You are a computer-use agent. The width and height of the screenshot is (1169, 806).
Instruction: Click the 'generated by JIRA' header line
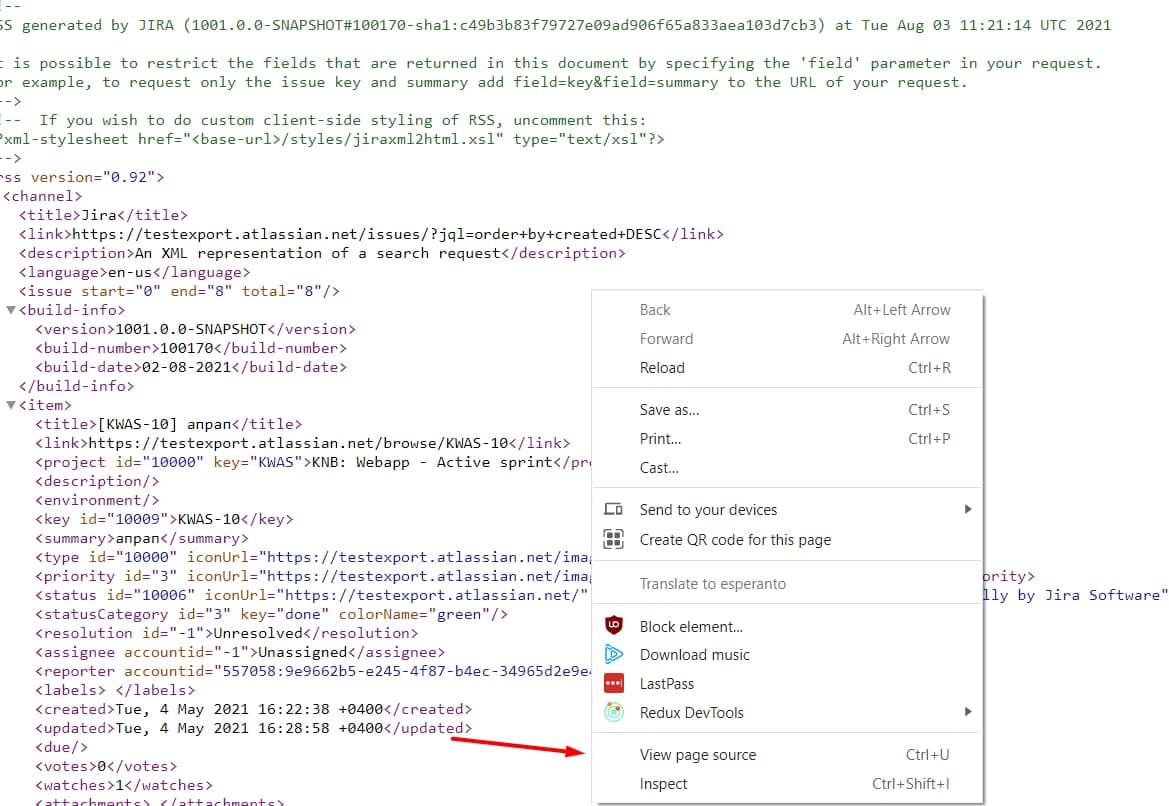(x=555, y=25)
